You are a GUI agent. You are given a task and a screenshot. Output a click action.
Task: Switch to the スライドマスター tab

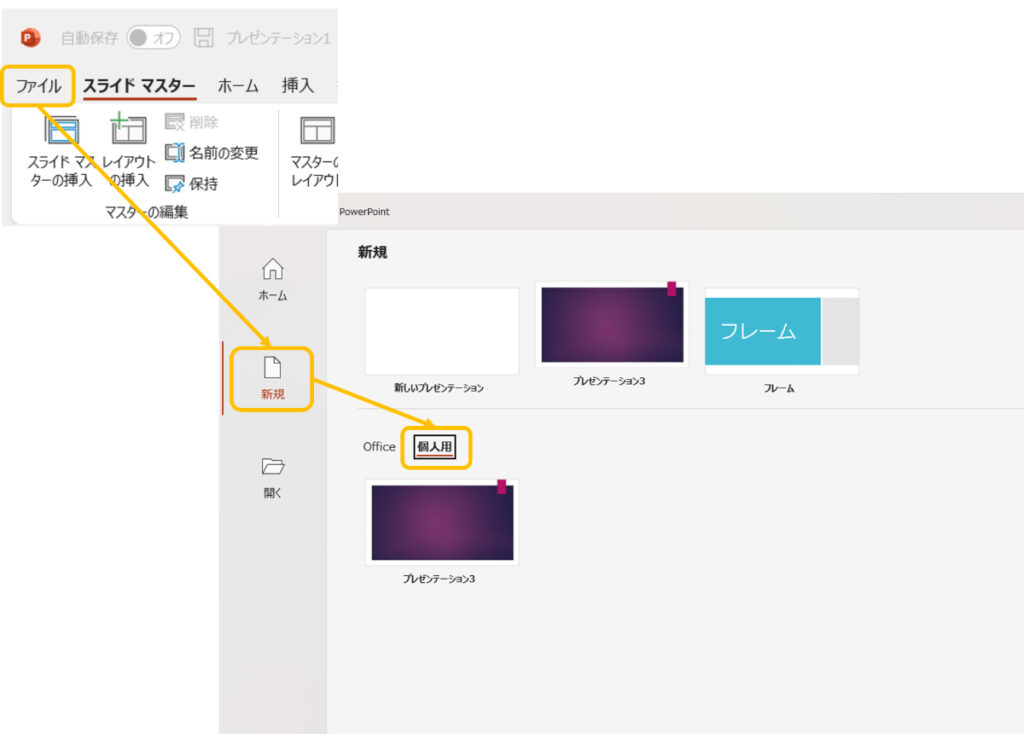click(139, 87)
